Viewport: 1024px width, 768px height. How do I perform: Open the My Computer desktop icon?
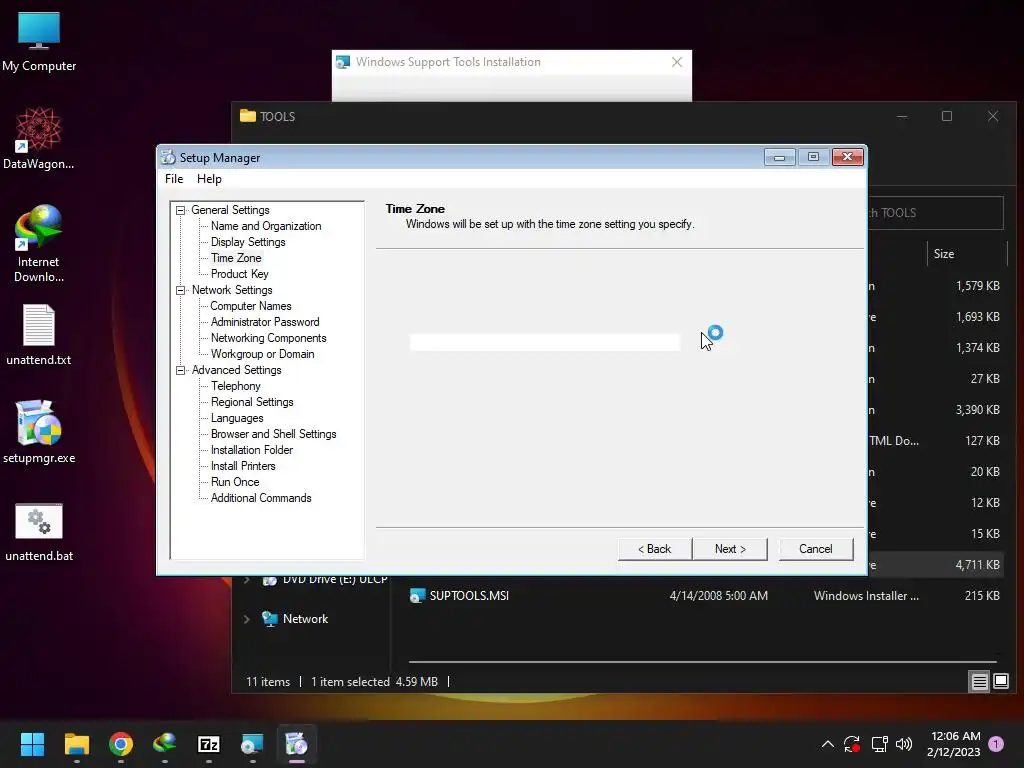[39, 41]
